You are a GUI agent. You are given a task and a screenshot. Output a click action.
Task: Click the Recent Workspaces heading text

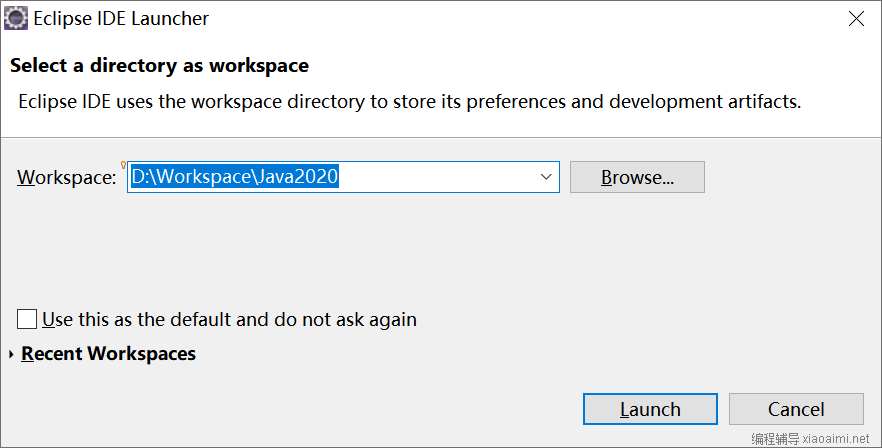click(109, 353)
